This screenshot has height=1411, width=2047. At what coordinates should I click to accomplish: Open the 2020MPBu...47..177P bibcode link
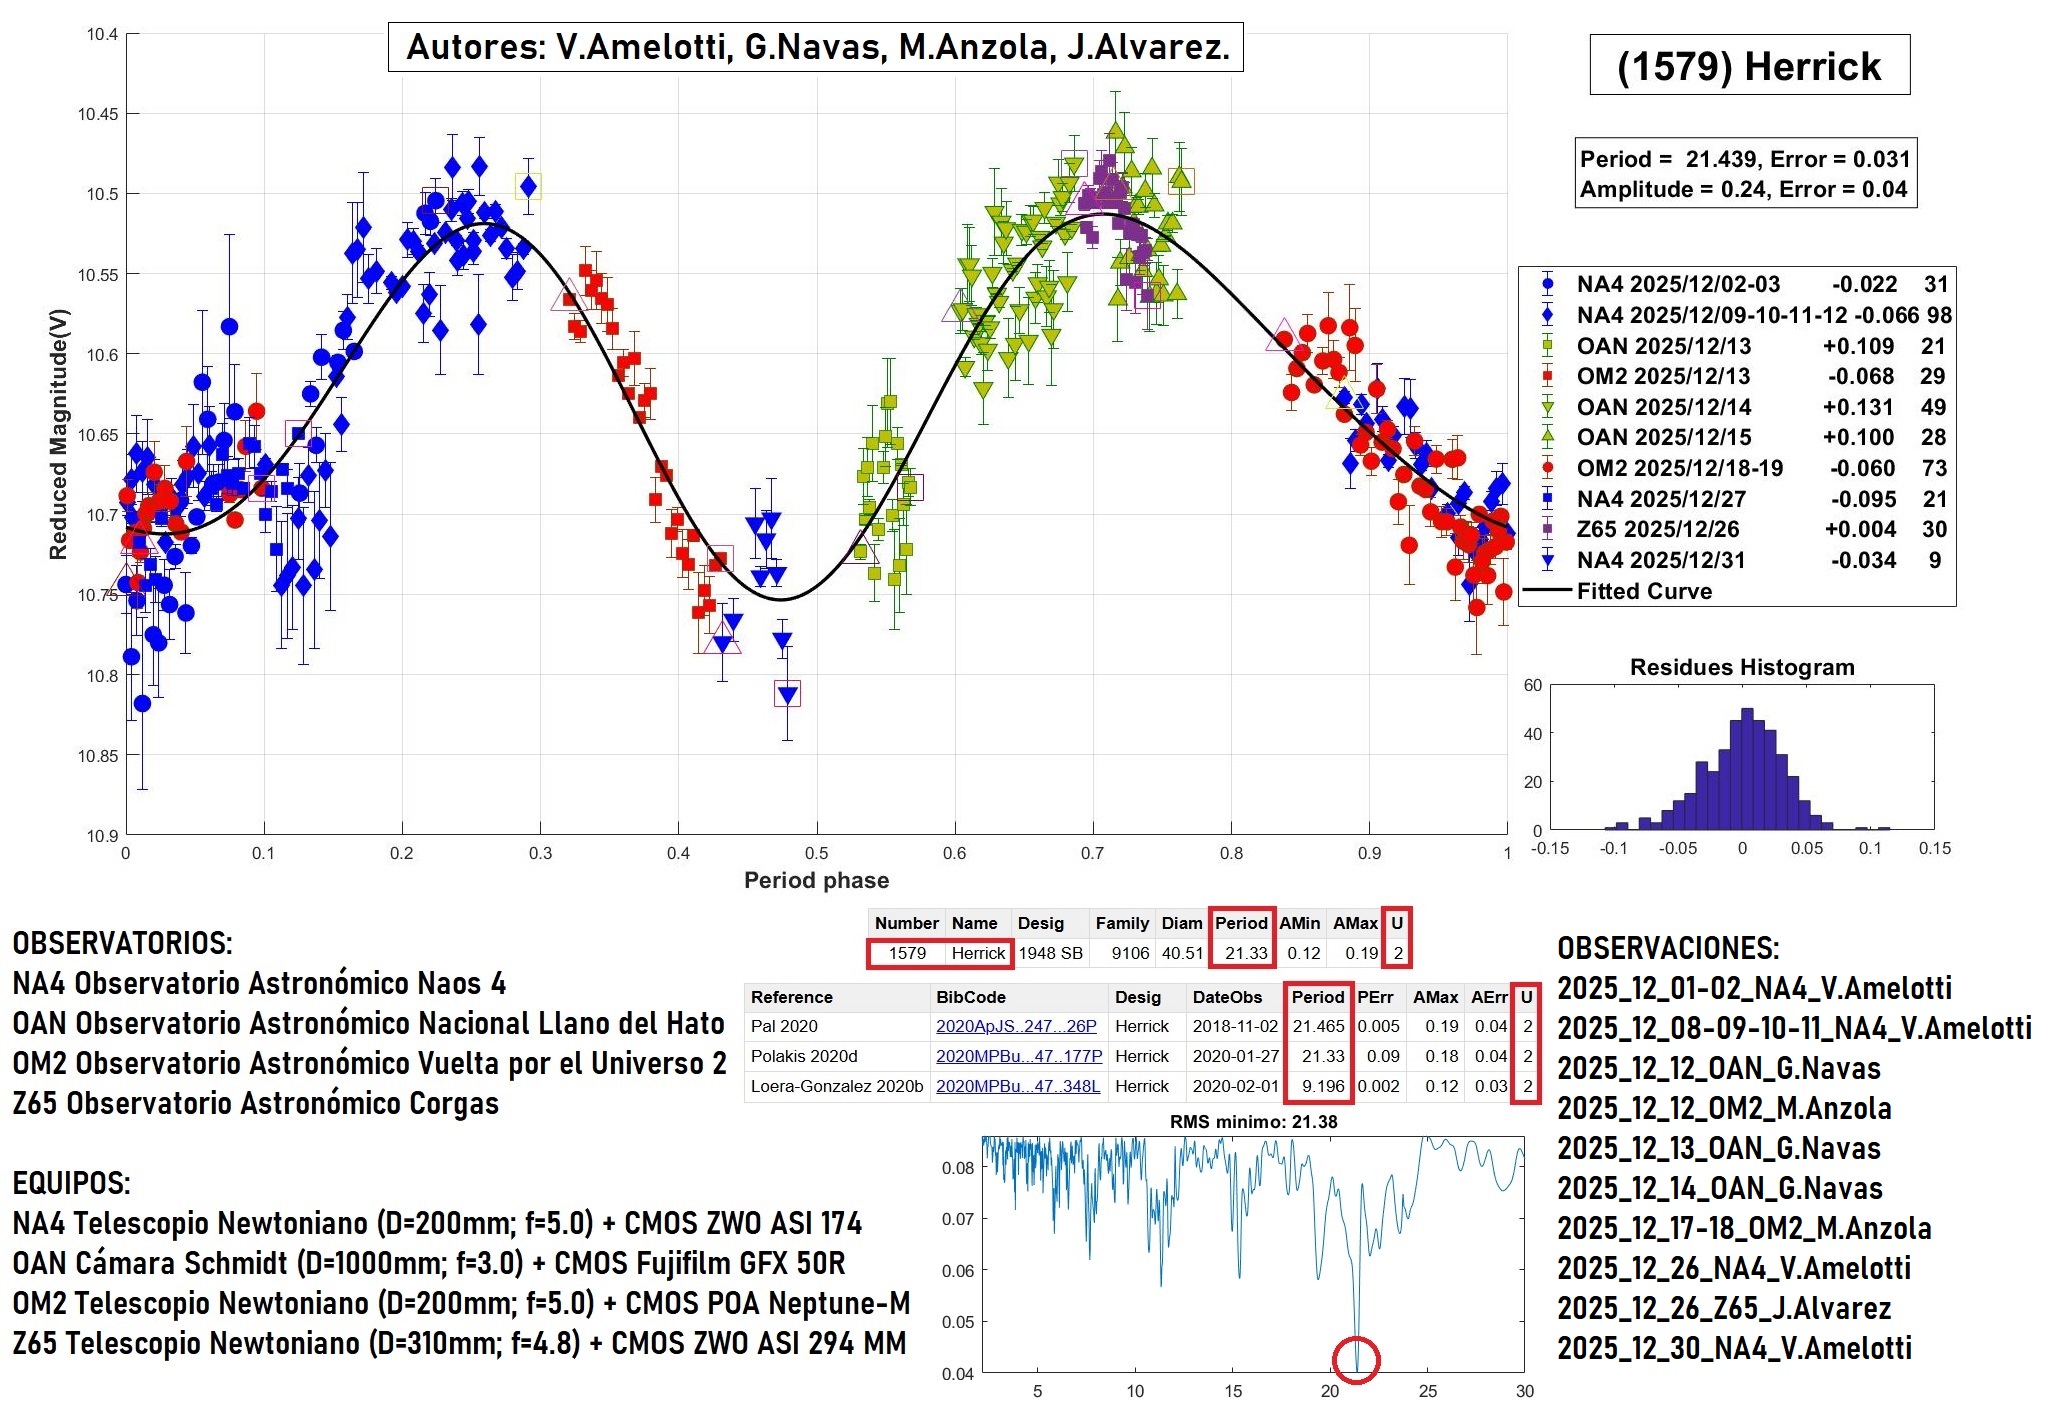pos(1018,1056)
